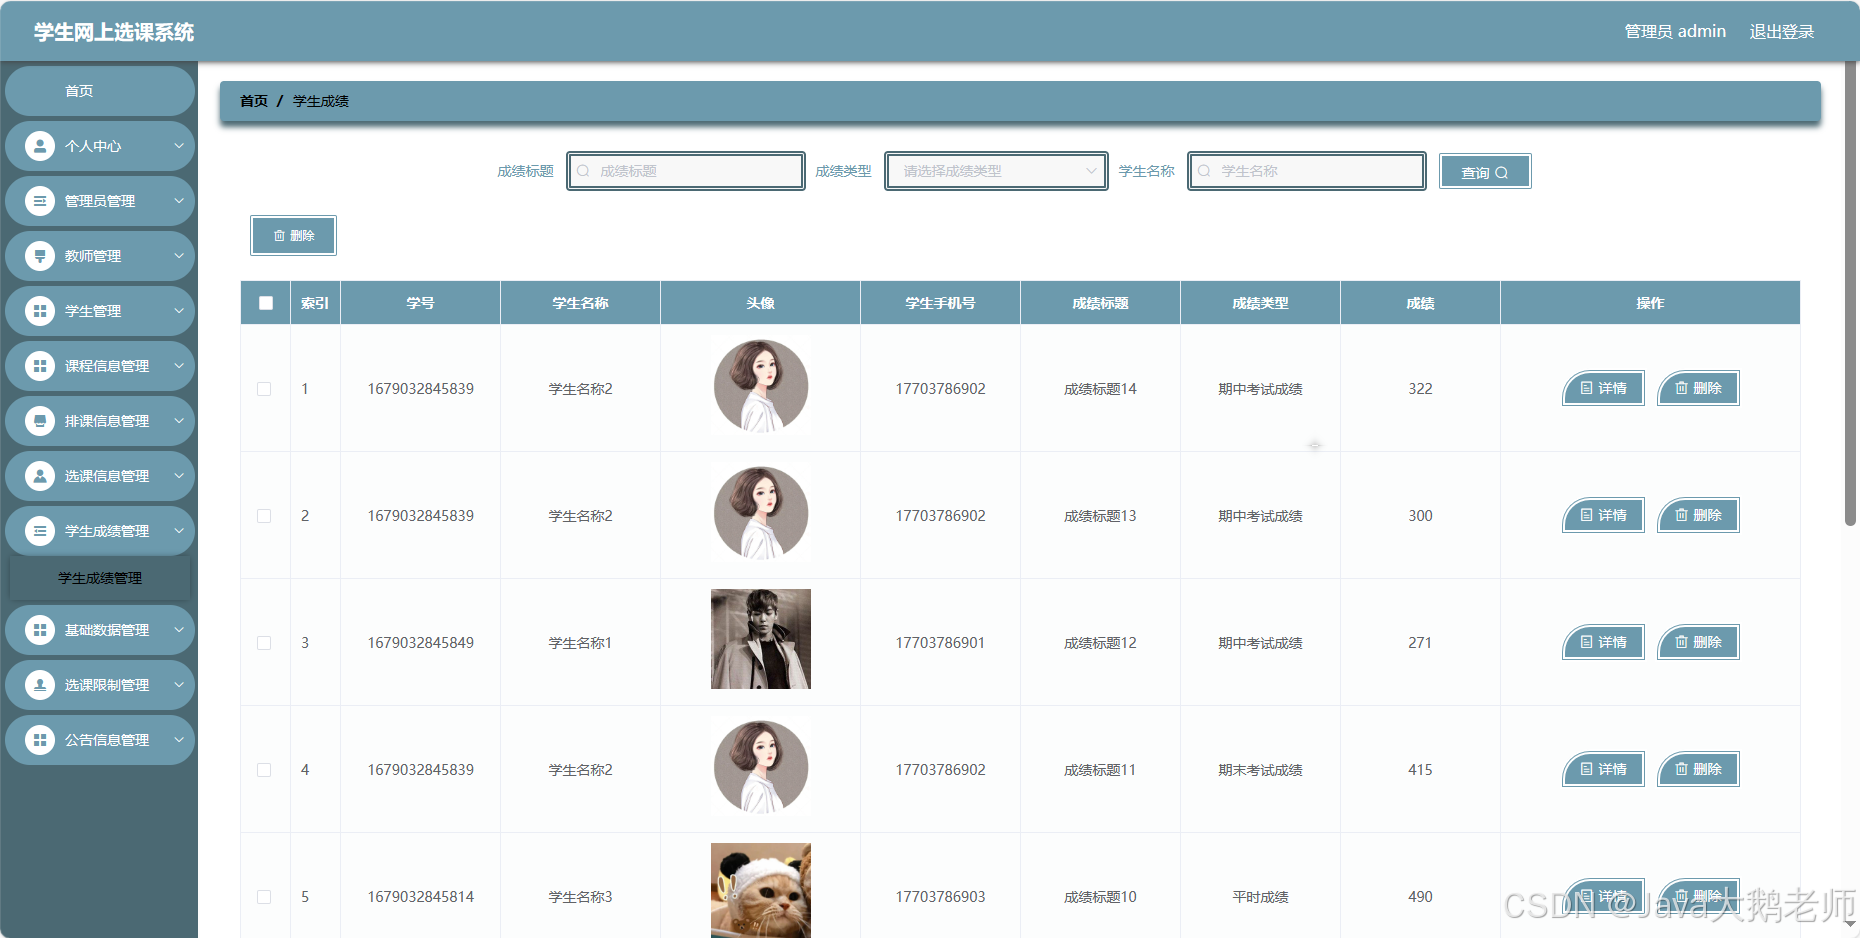Focus the 学生名称 search input
This screenshot has height=938, width=1860.
pyautogui.click(x=1307, y=171)
